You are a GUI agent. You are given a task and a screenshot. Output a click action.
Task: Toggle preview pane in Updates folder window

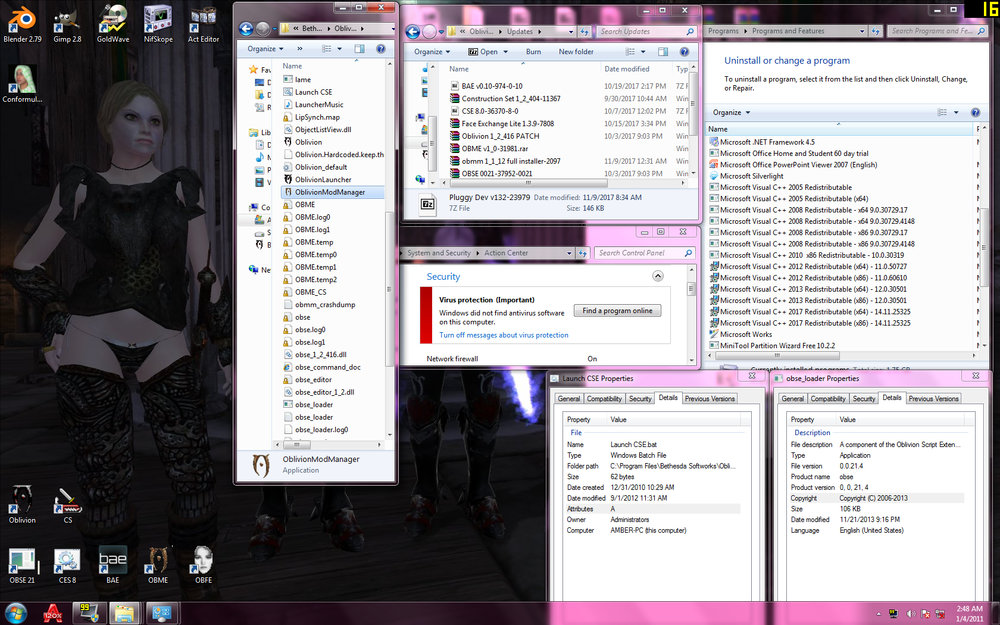[x=663, y=52]
